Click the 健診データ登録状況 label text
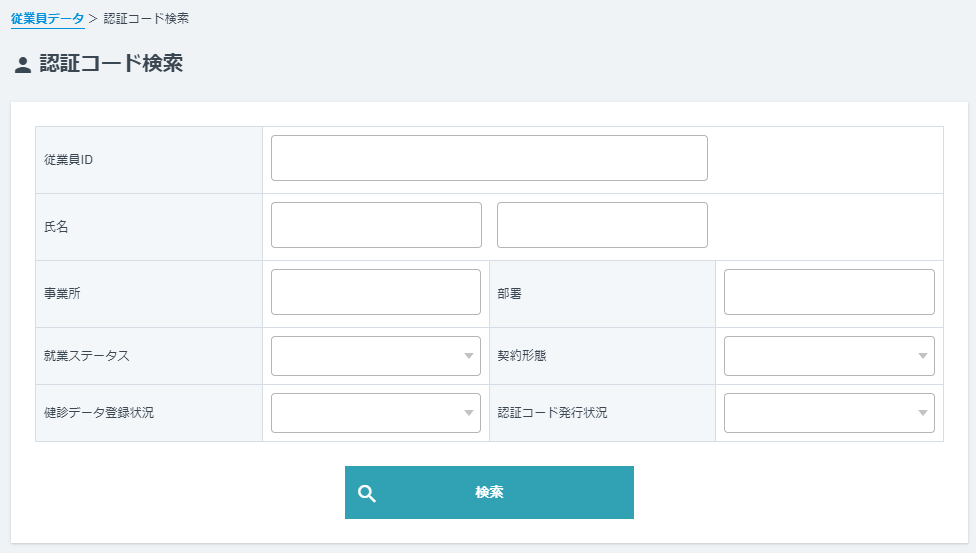Screen dimensions: 976x553 (x=99, y=412)
